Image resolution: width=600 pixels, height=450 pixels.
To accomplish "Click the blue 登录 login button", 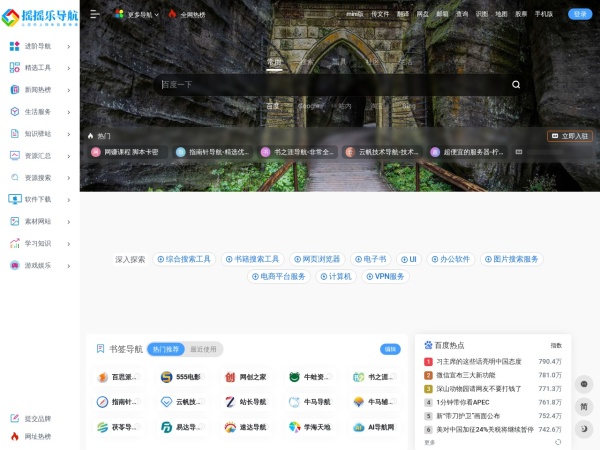I will [580, 14].
